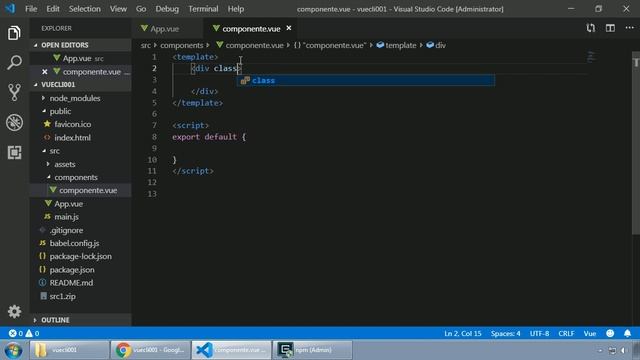Open Windows Start button
Screen dimensions: 640x360
click(13, 351)
